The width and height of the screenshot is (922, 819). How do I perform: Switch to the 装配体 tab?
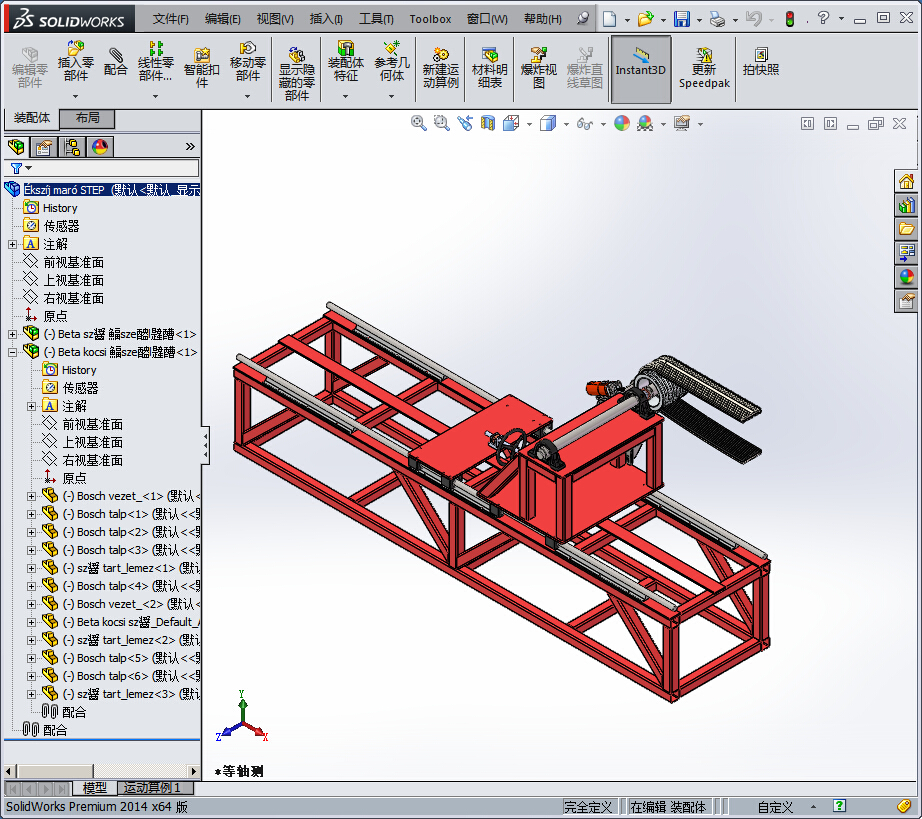32,118
